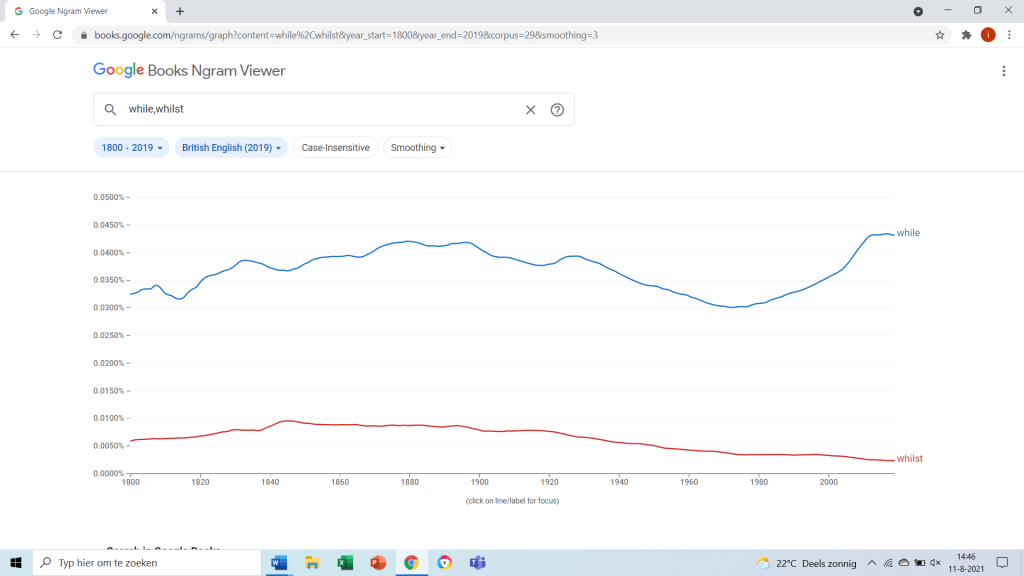
Task: Bookmark this page with the star icon
Action: click(940, 35)
